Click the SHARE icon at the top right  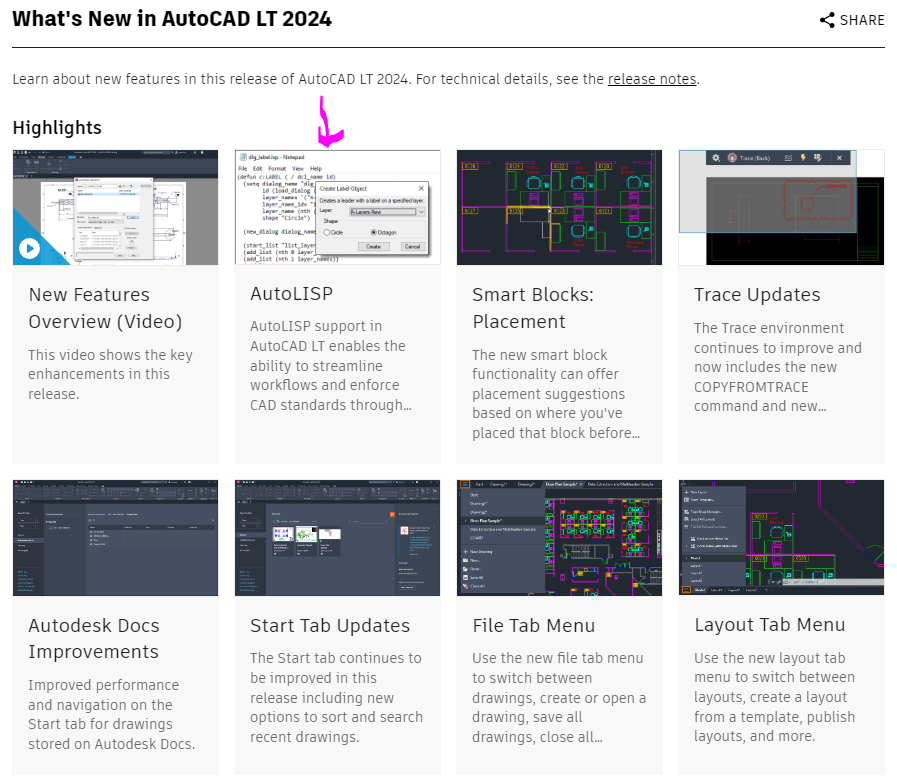coord(826,20)
